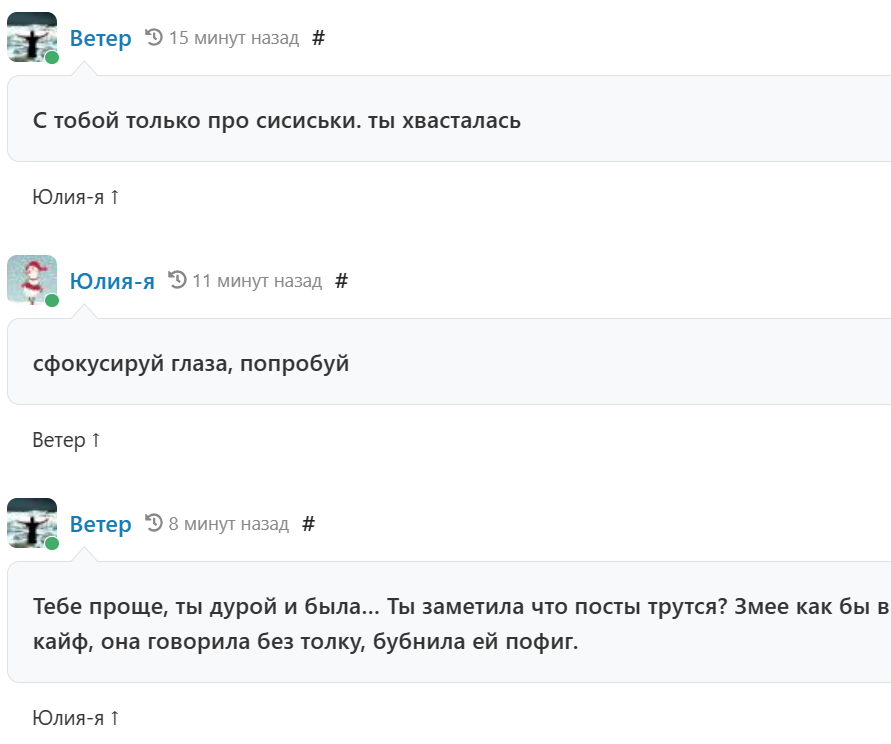Click the clock icon beside 8 минут назад
The width and height of the screenshot is (891, 744).
point(153,523)
